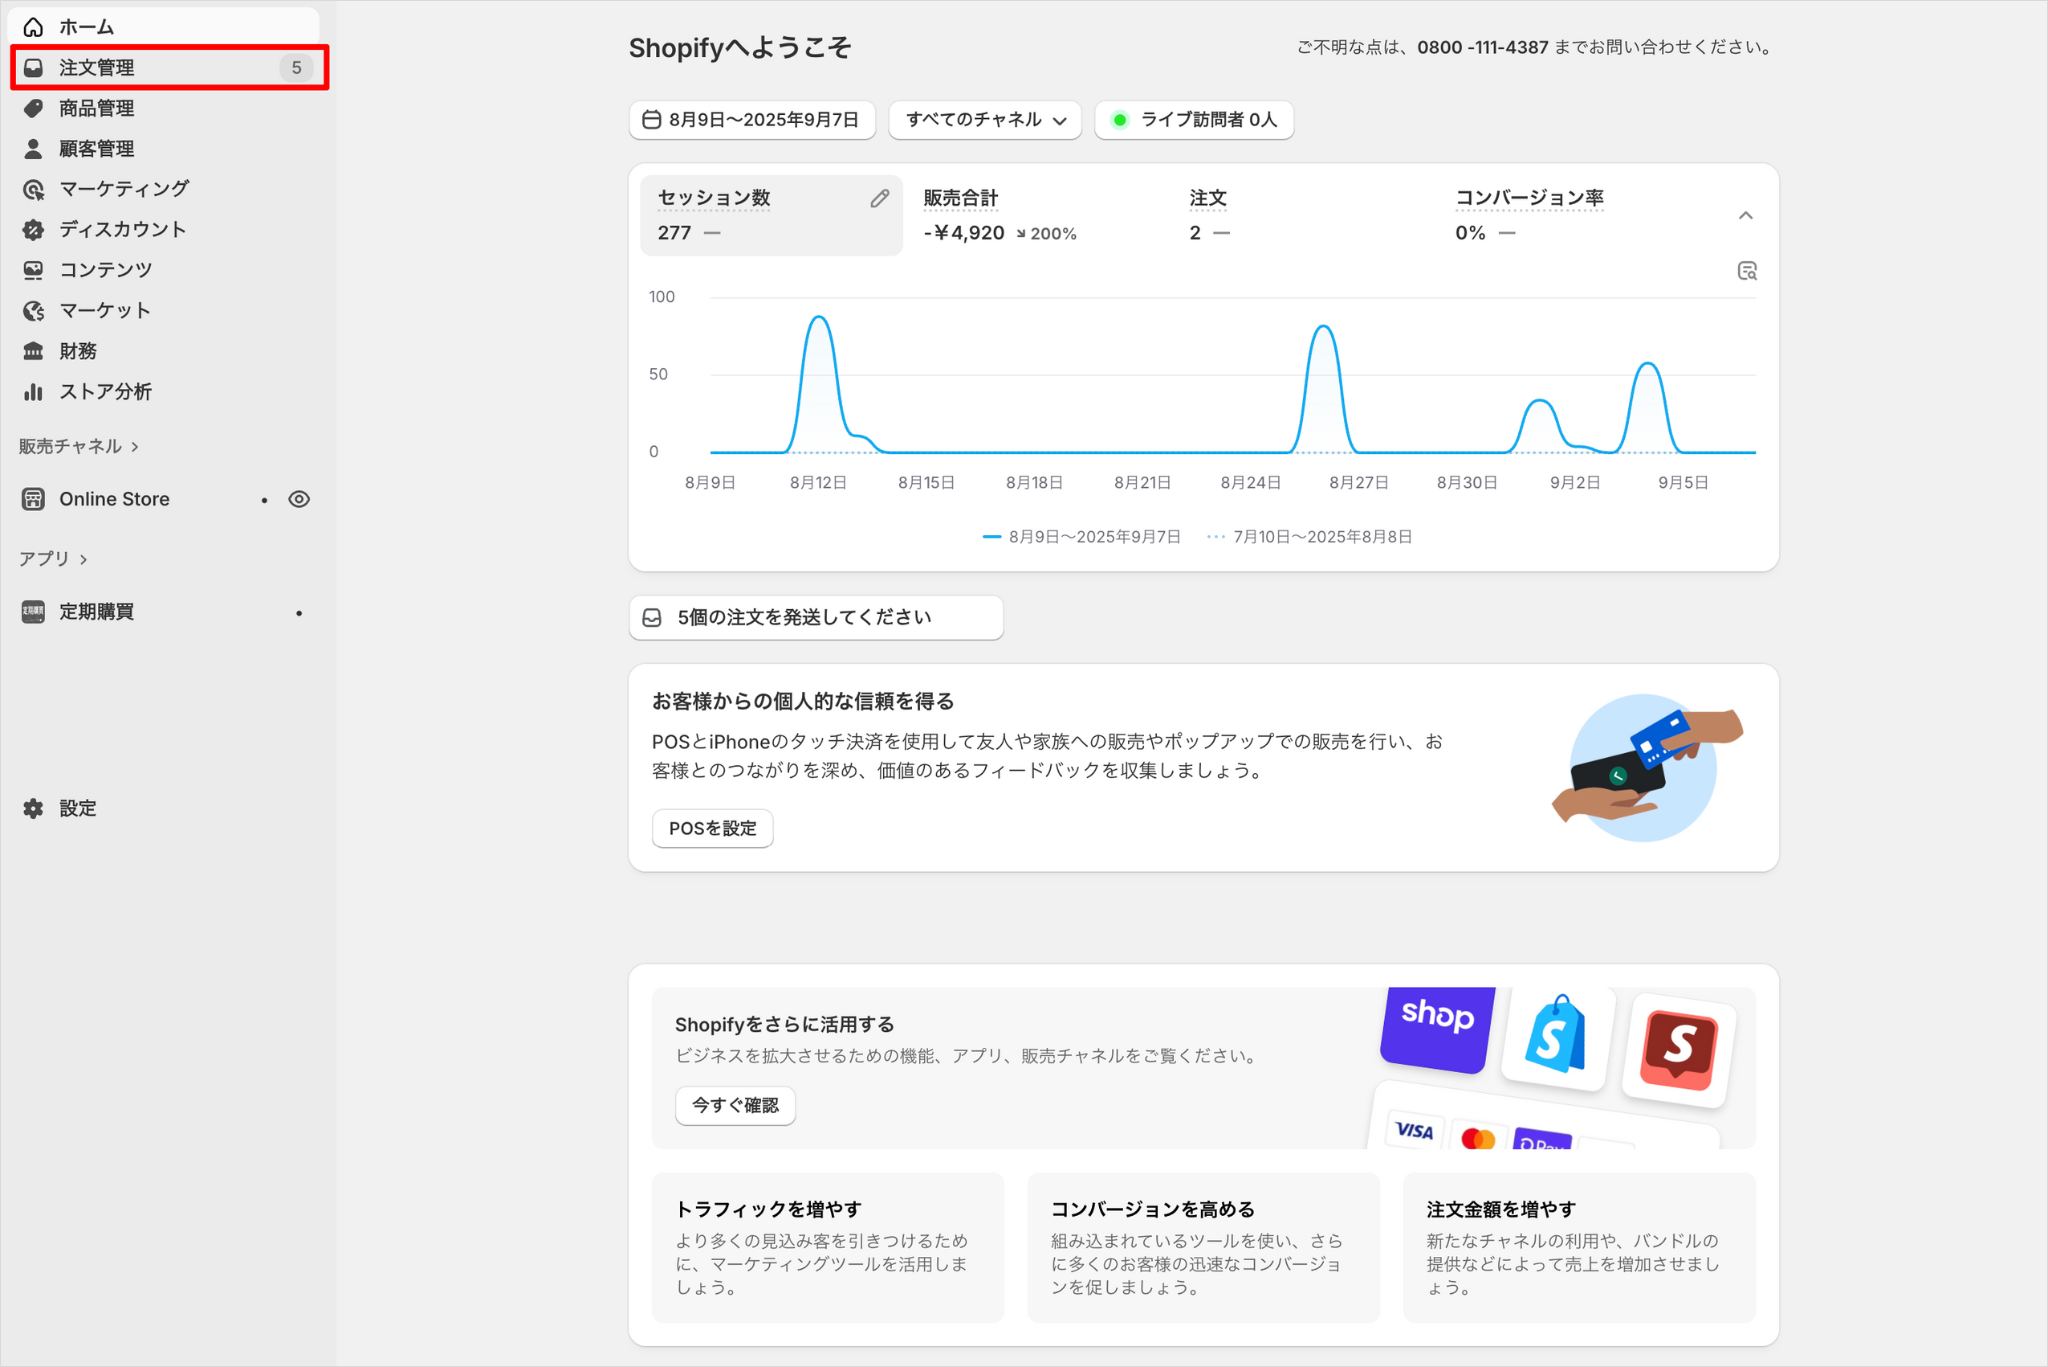
Task: Click the 財務 bank icon in sidebar
Action: [x=34, y=351]
